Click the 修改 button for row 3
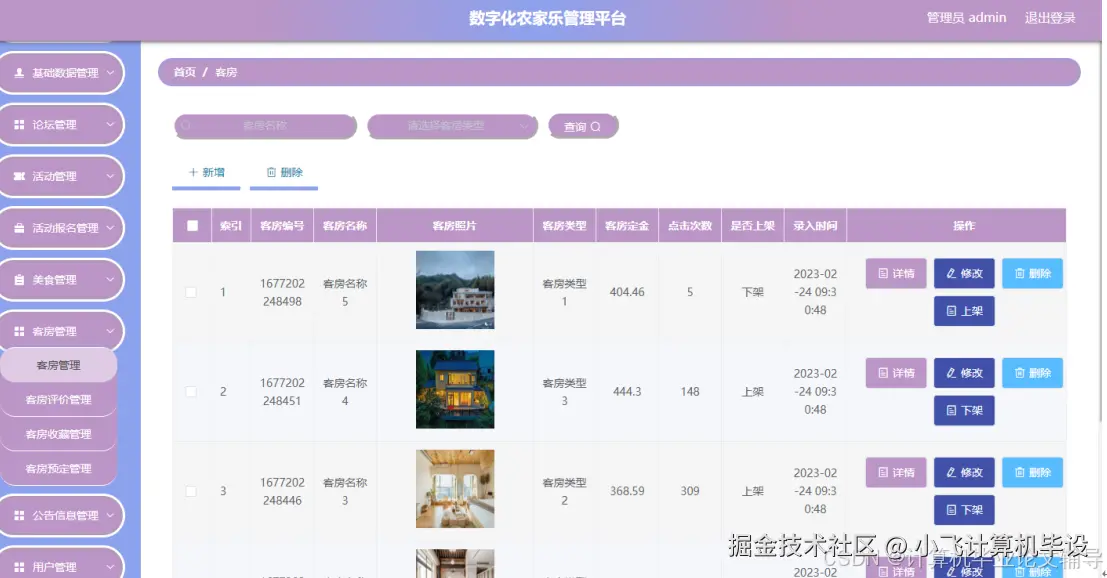The image size is (1107, 578). pos(964,472)
